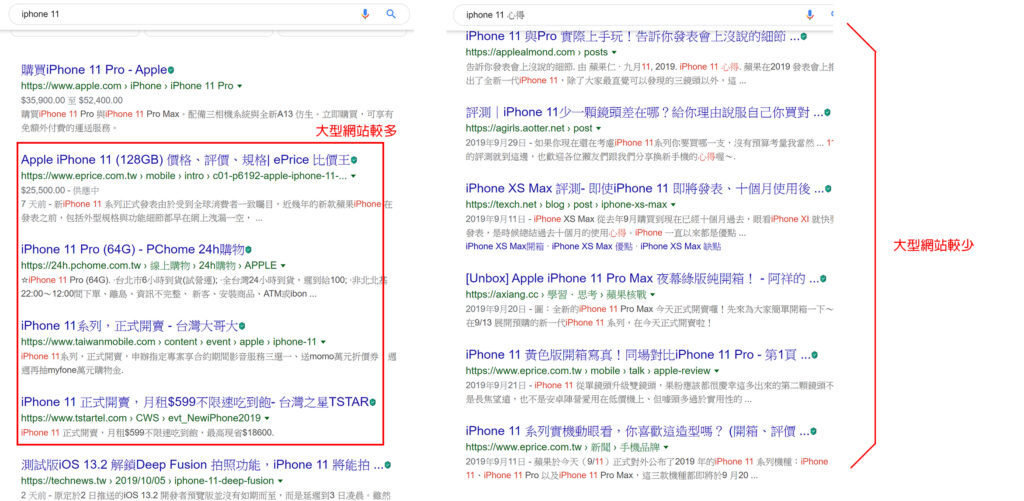Follow the 'iPhone XS Max開箱' sitelink

click(x=505, y=246)
